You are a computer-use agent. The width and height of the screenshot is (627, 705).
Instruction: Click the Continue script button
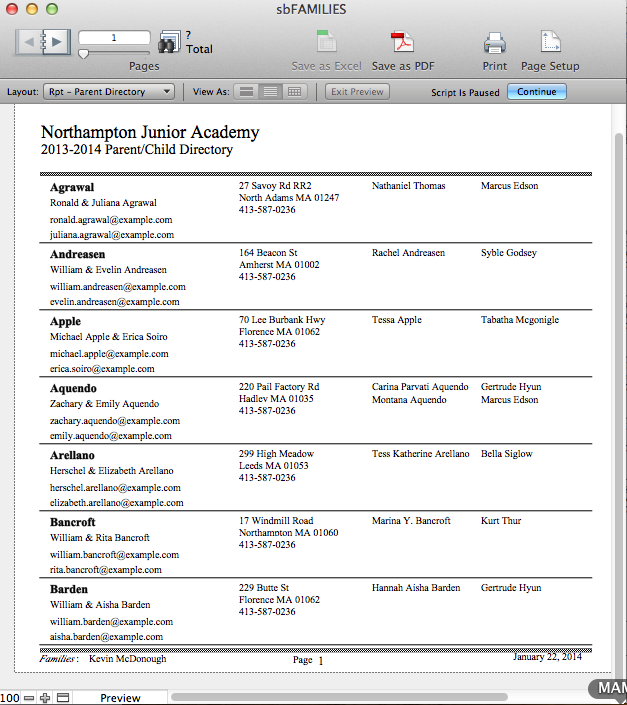click(x=537, y=92)
